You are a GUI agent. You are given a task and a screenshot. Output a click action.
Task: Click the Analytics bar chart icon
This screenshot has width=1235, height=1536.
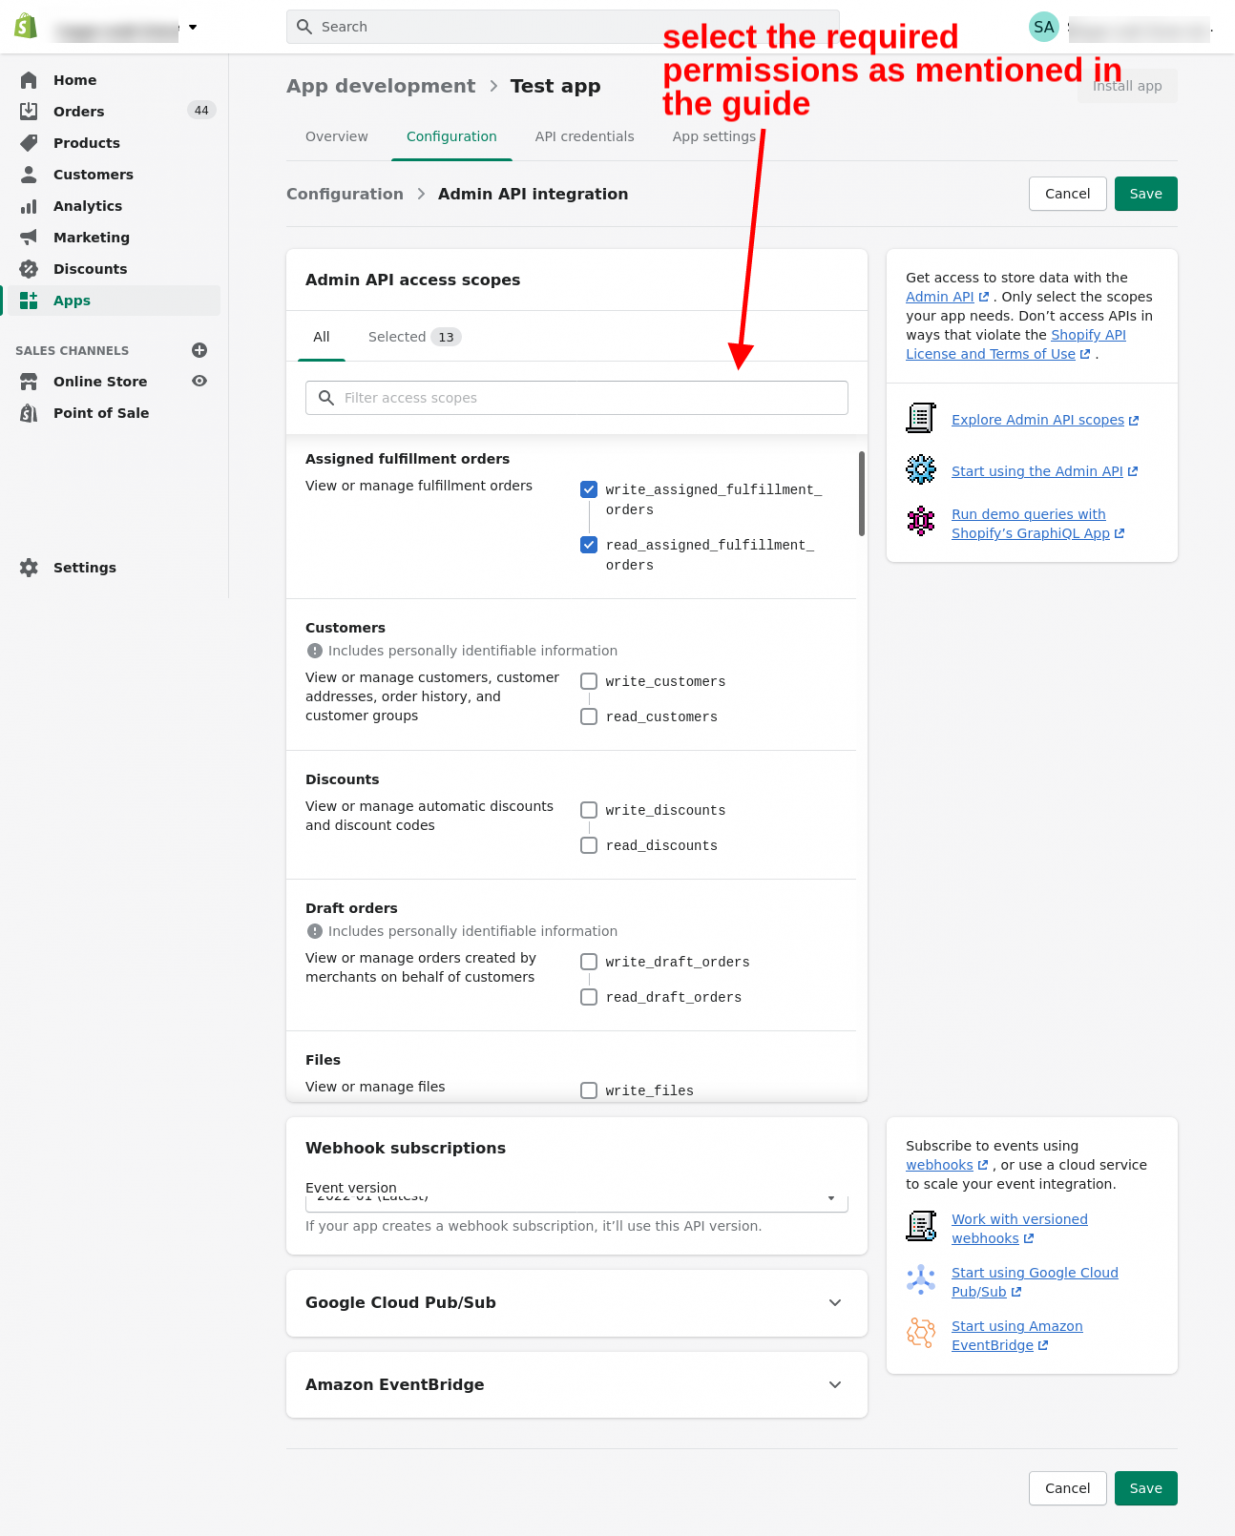[x=29, y=206]
